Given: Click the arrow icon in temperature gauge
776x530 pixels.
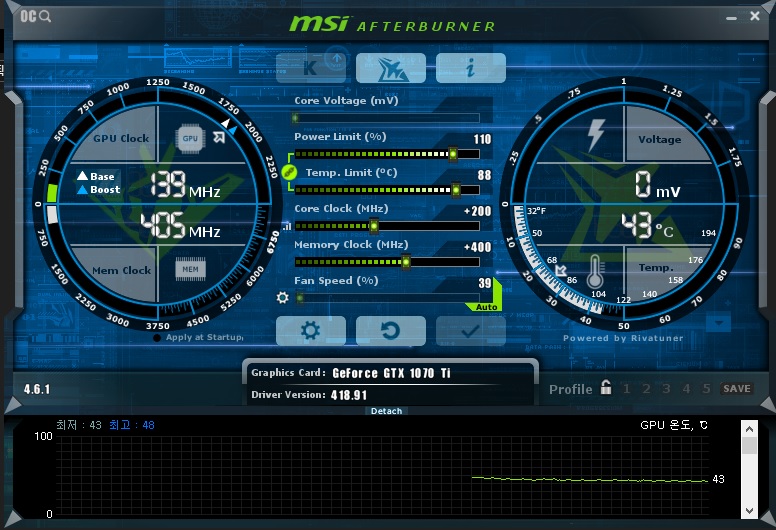Looking at the screenshot, I should 561,270.
